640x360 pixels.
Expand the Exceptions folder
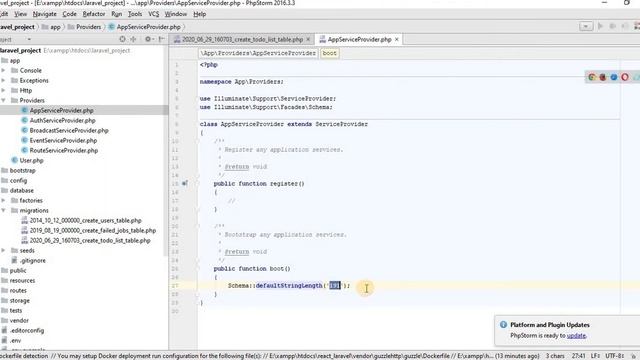tap(4, 80)
